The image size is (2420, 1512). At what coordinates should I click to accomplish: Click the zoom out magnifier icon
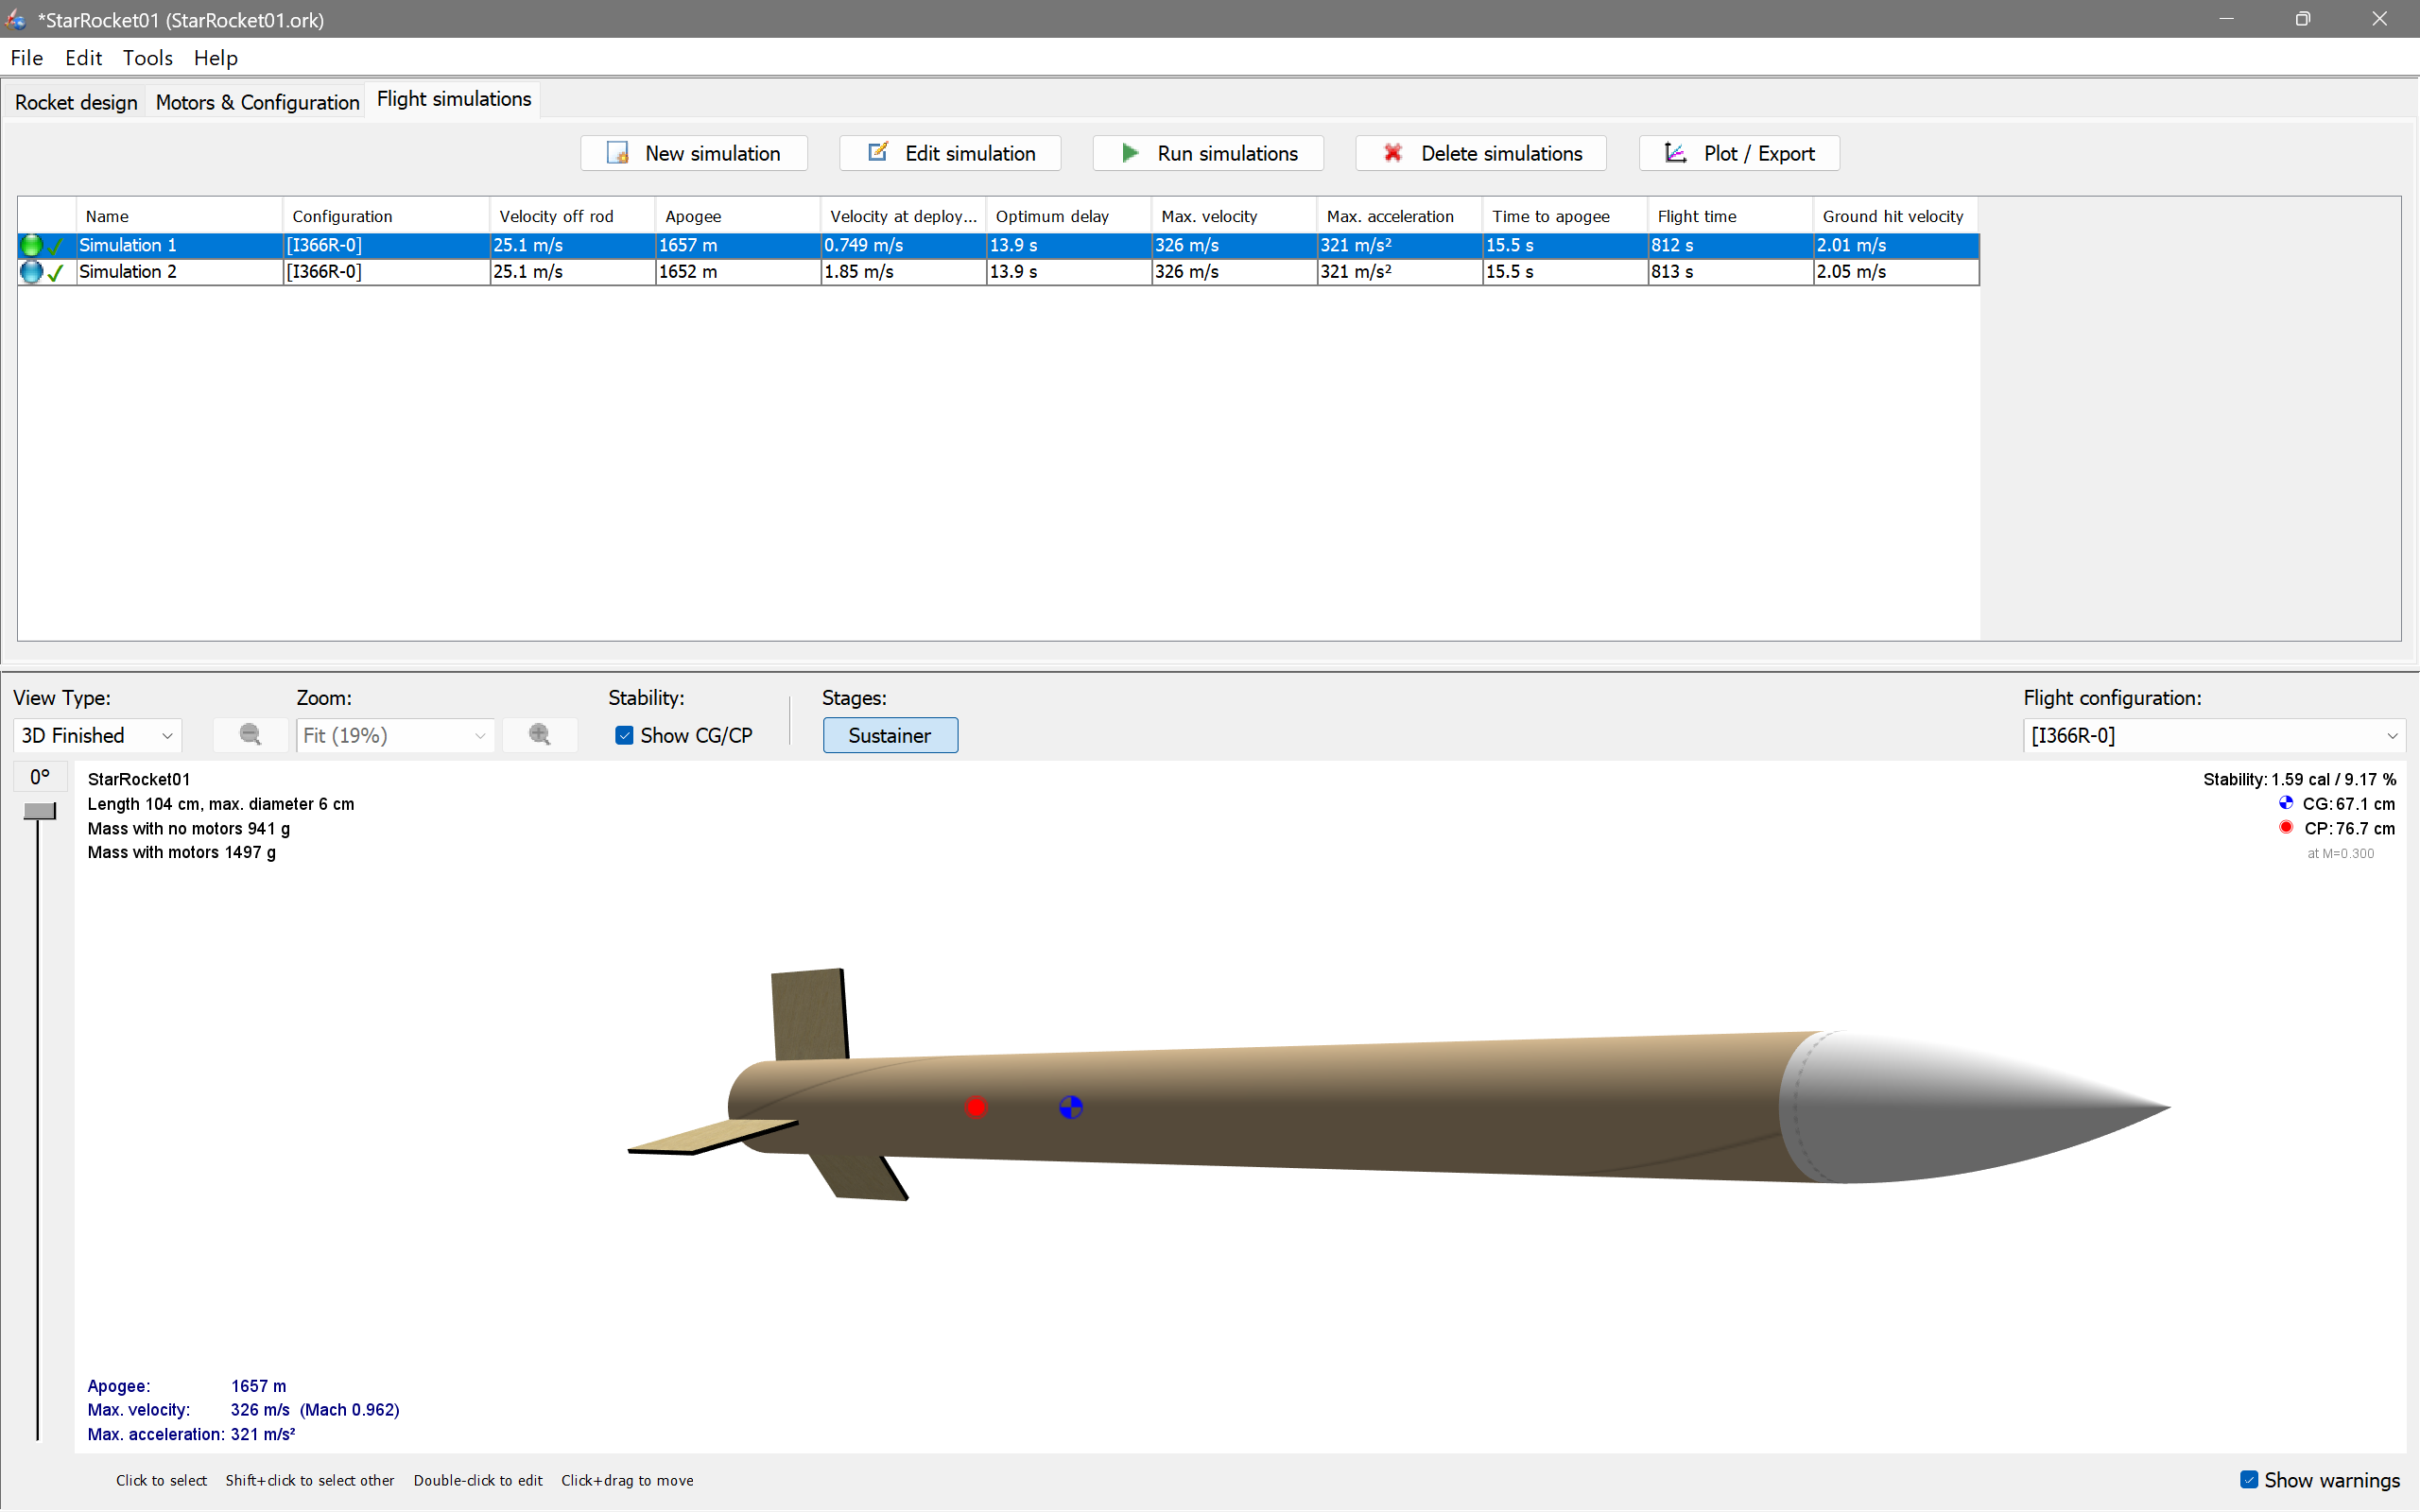coord(250,734)
